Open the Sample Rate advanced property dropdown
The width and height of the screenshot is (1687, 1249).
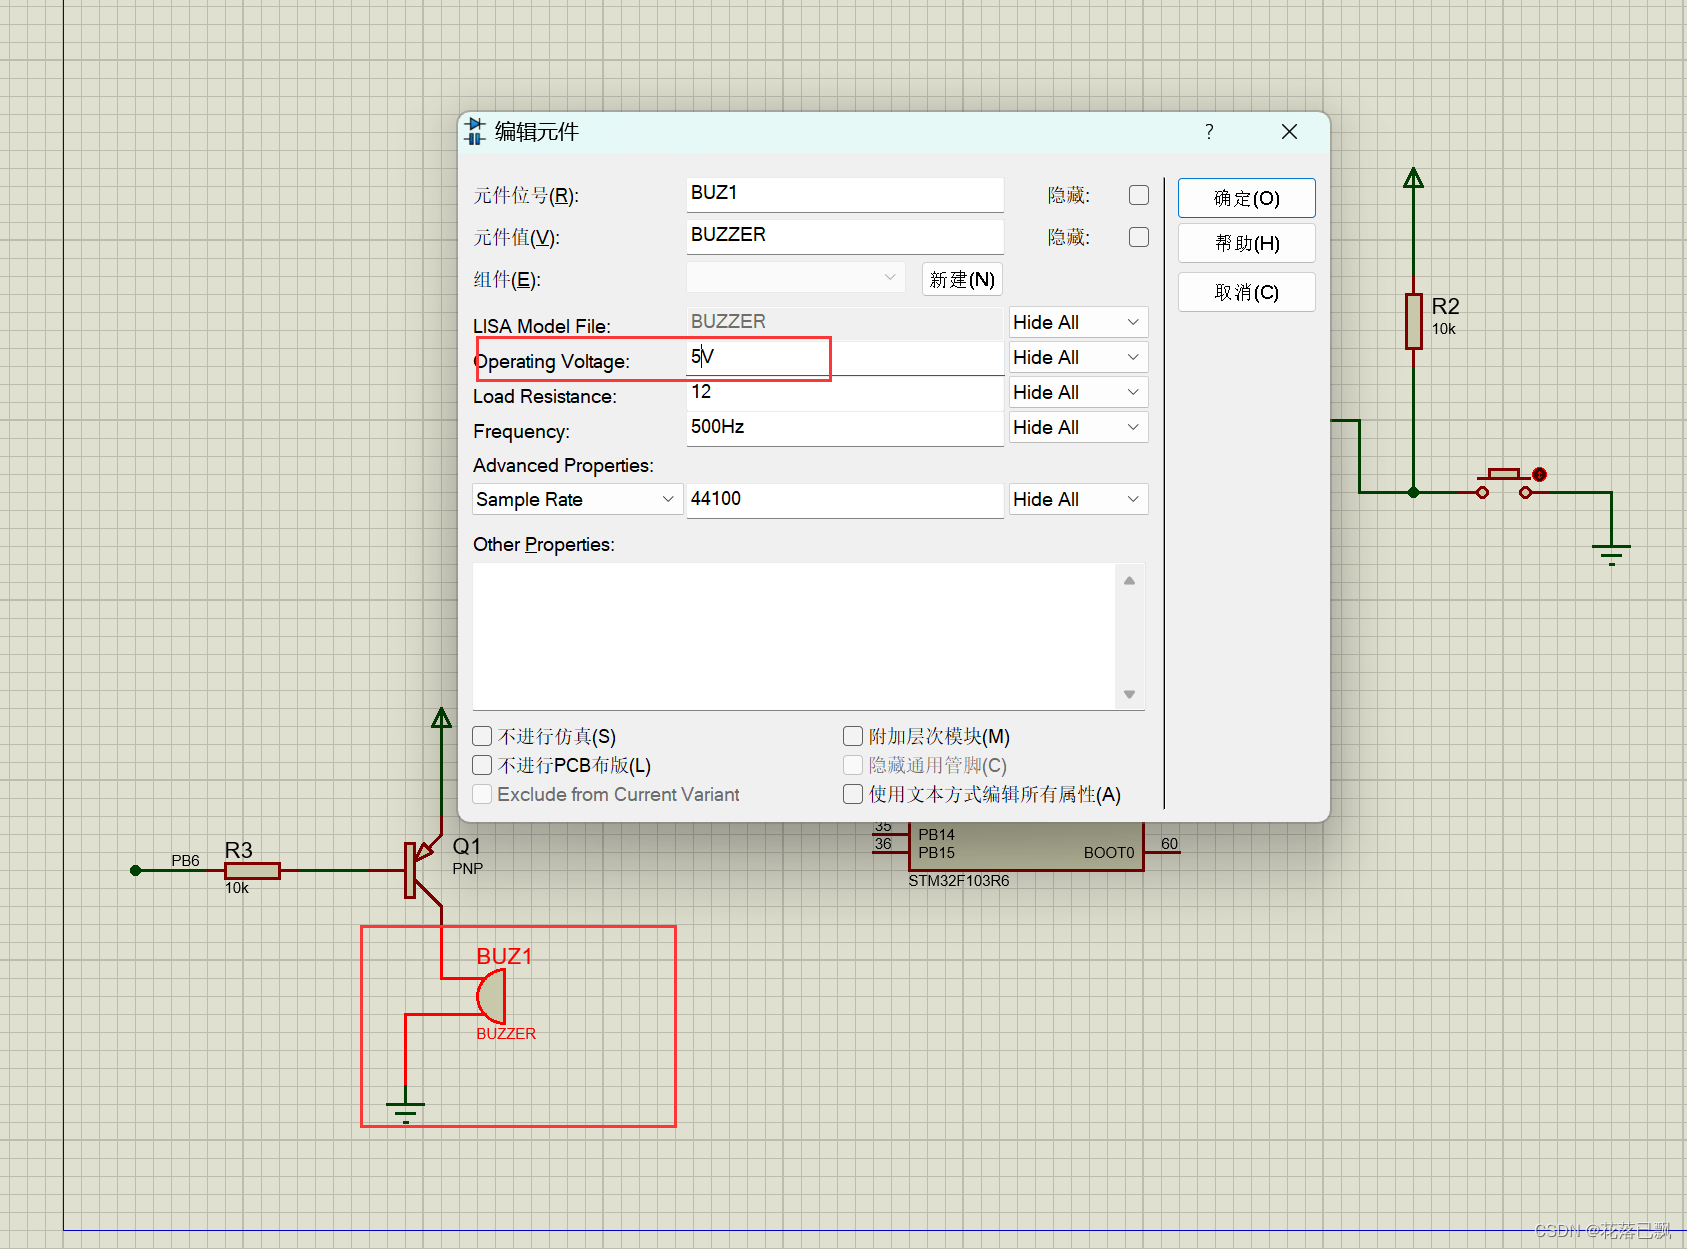click(577, 499)
